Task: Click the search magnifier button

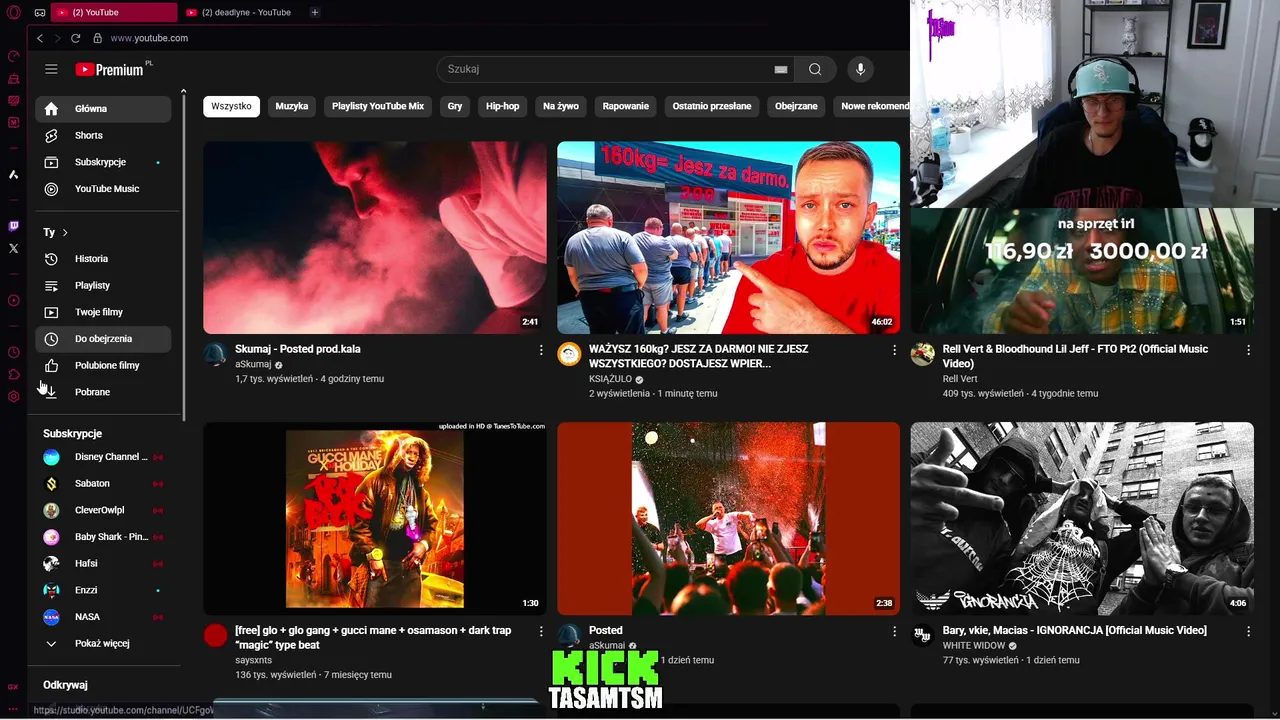Action: (x=815, y=69)
